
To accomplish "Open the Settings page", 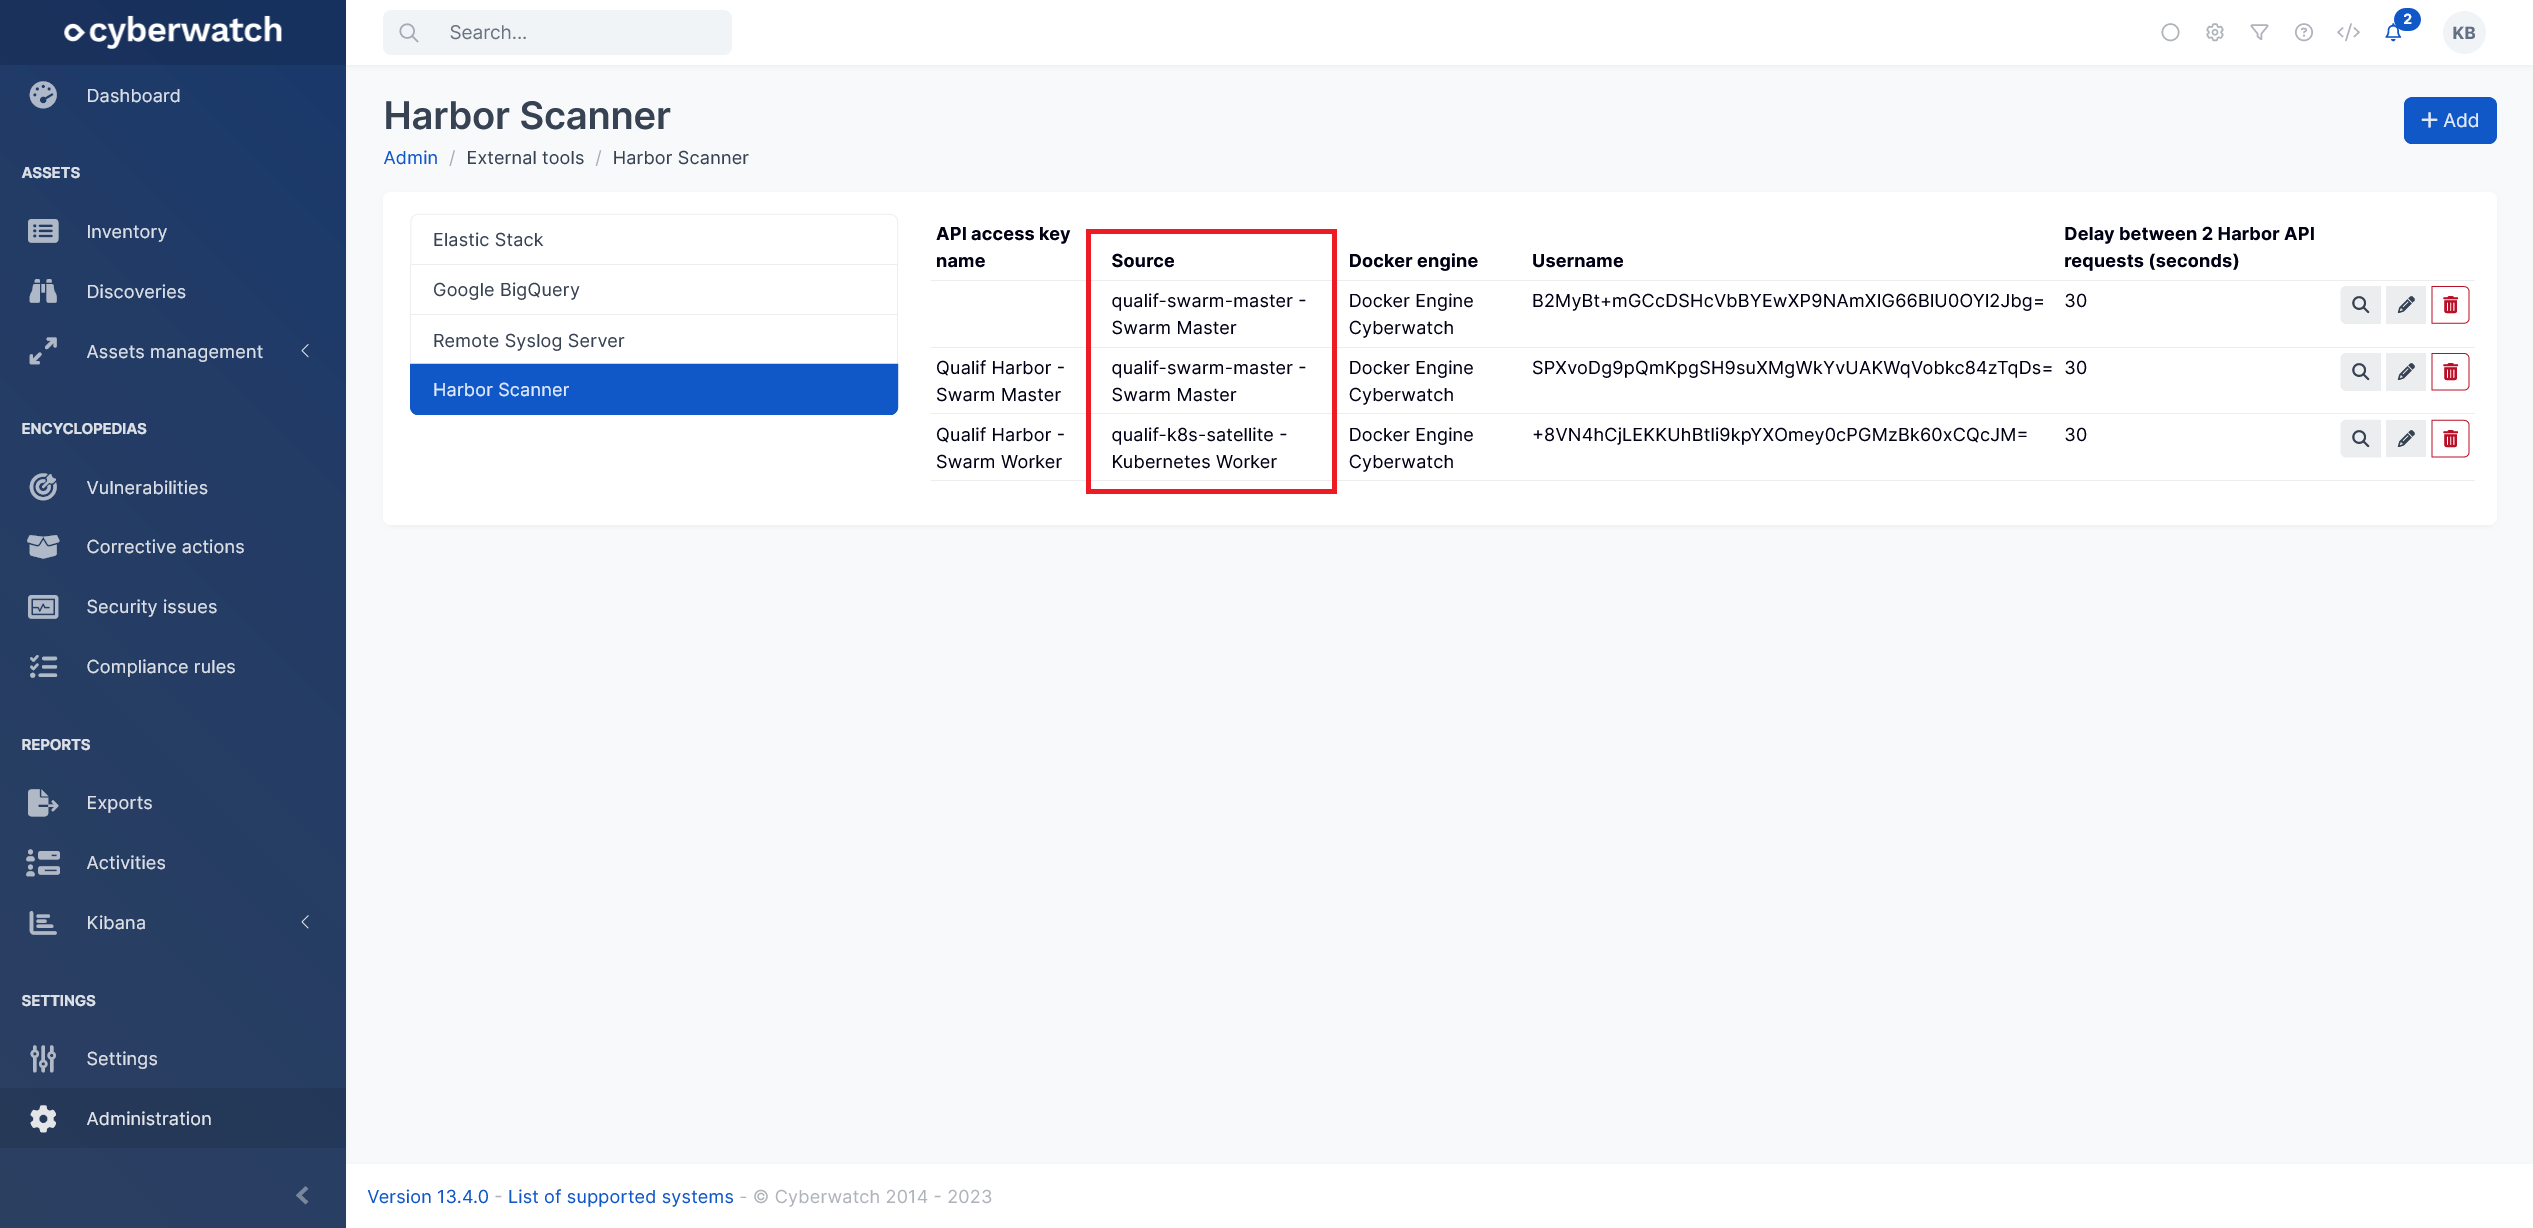I will (122, 1059).
